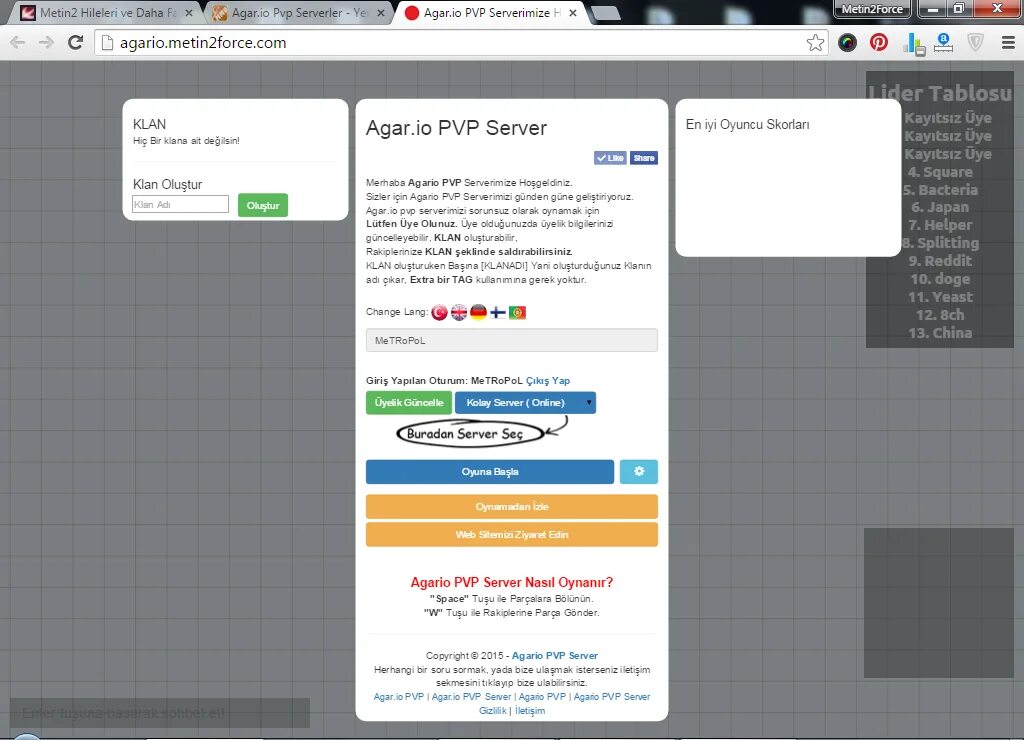Click the Agario PVP Server Nasıl Oynanır? heading

(511, 582)
